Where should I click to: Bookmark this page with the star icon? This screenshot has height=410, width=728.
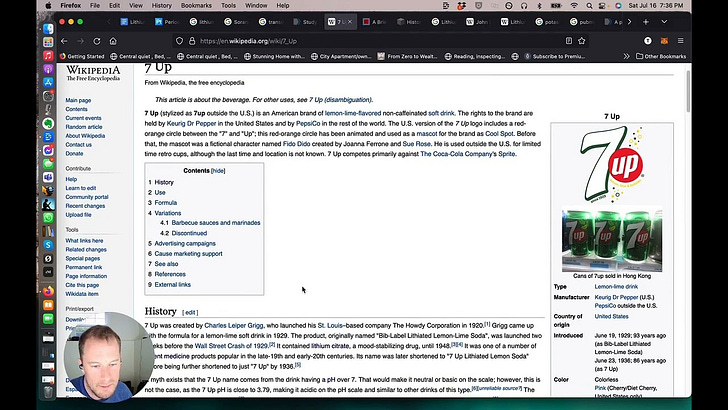pyautogui.click(x=582, y=41)
